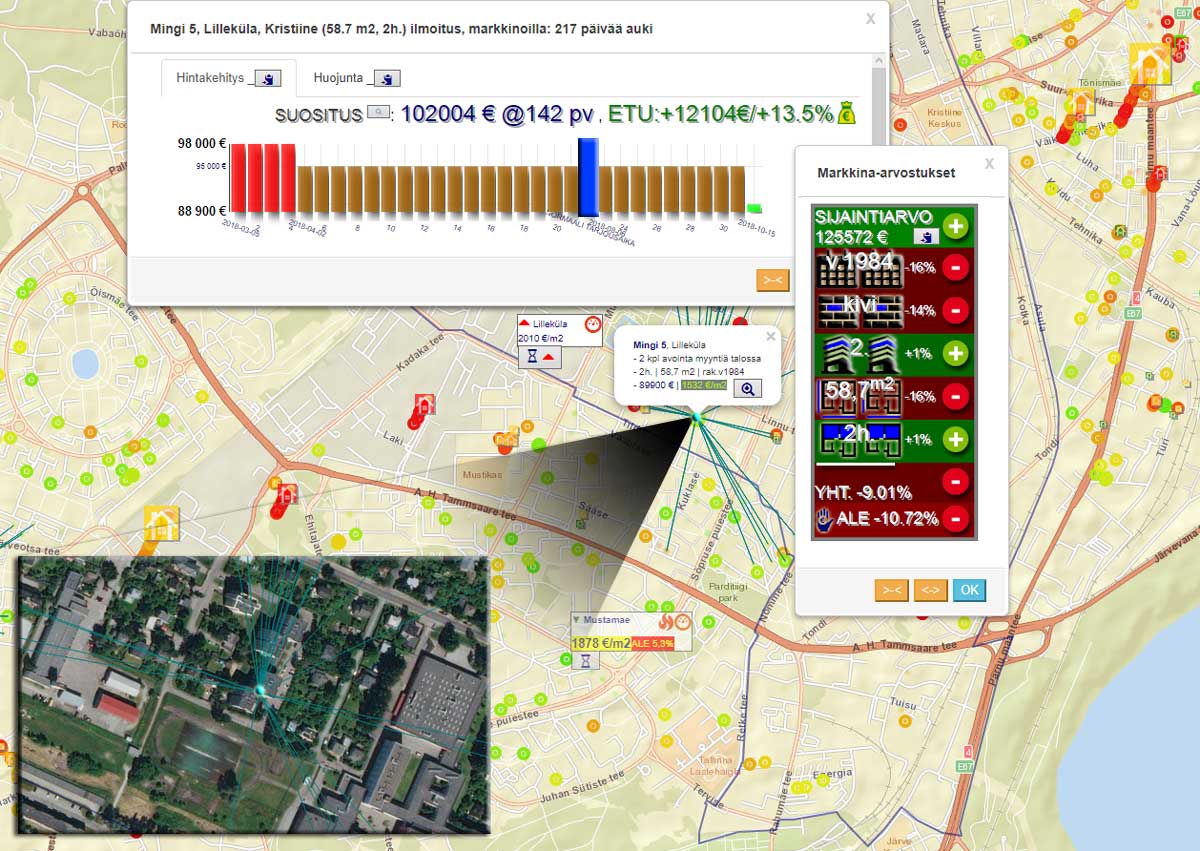Click the money bag icon after ETU value
The height and width of the screenshot is (851, 1200).
coord(847,112)
